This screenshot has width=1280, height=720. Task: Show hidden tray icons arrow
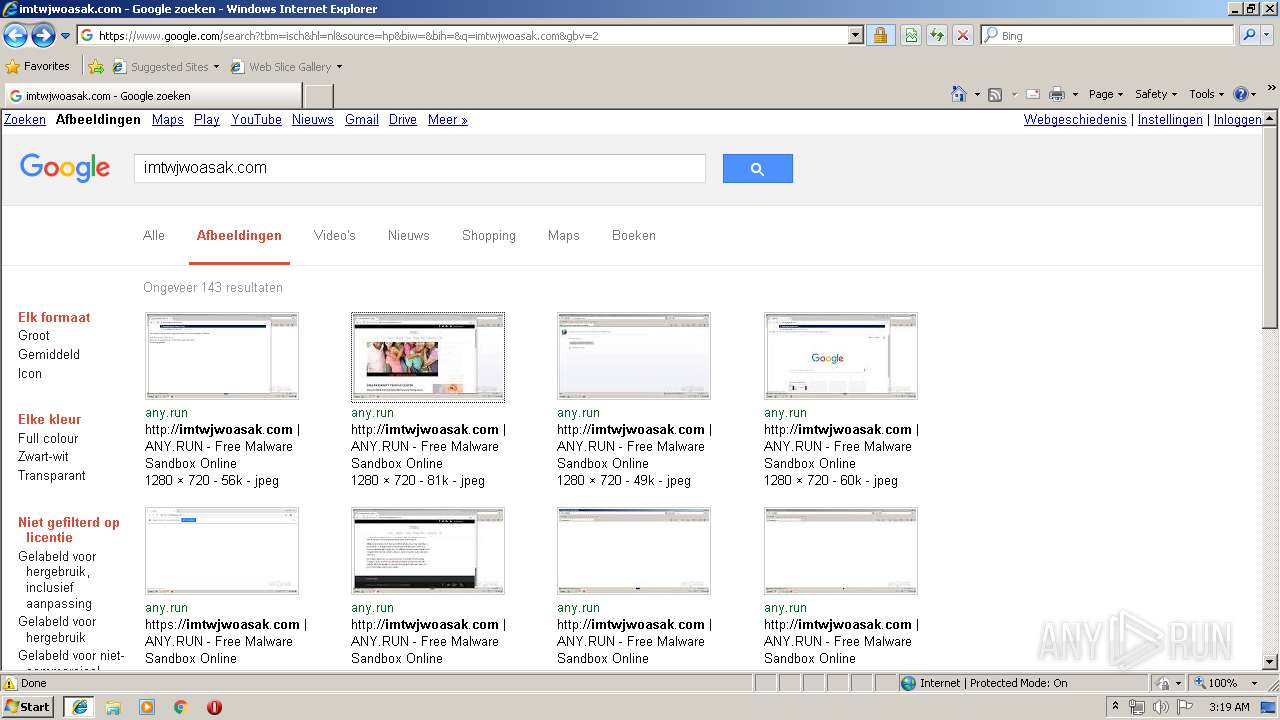tap(1116, 707)
